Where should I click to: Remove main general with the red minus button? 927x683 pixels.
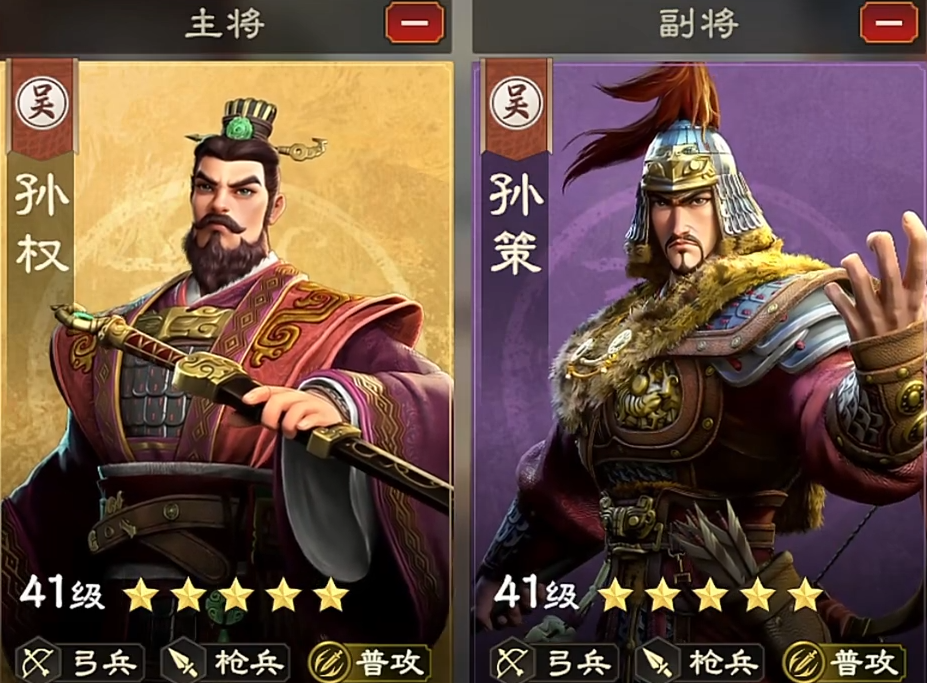pyautogui.click(x=414, y=23)
